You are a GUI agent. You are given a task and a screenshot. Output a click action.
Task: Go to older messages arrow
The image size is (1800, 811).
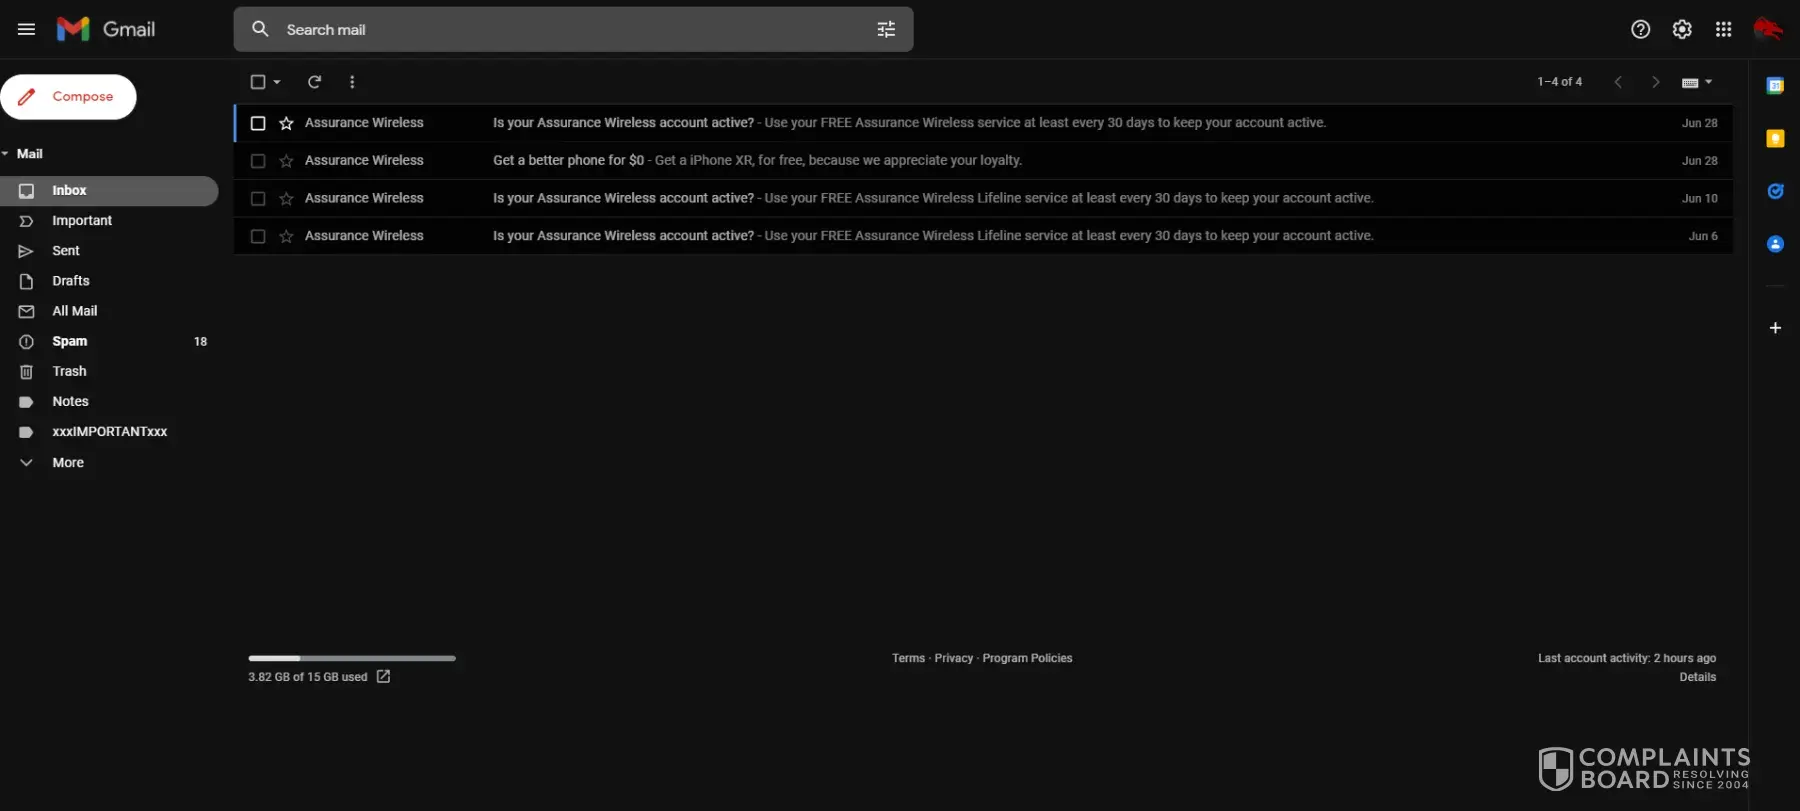pos(1656,82)
